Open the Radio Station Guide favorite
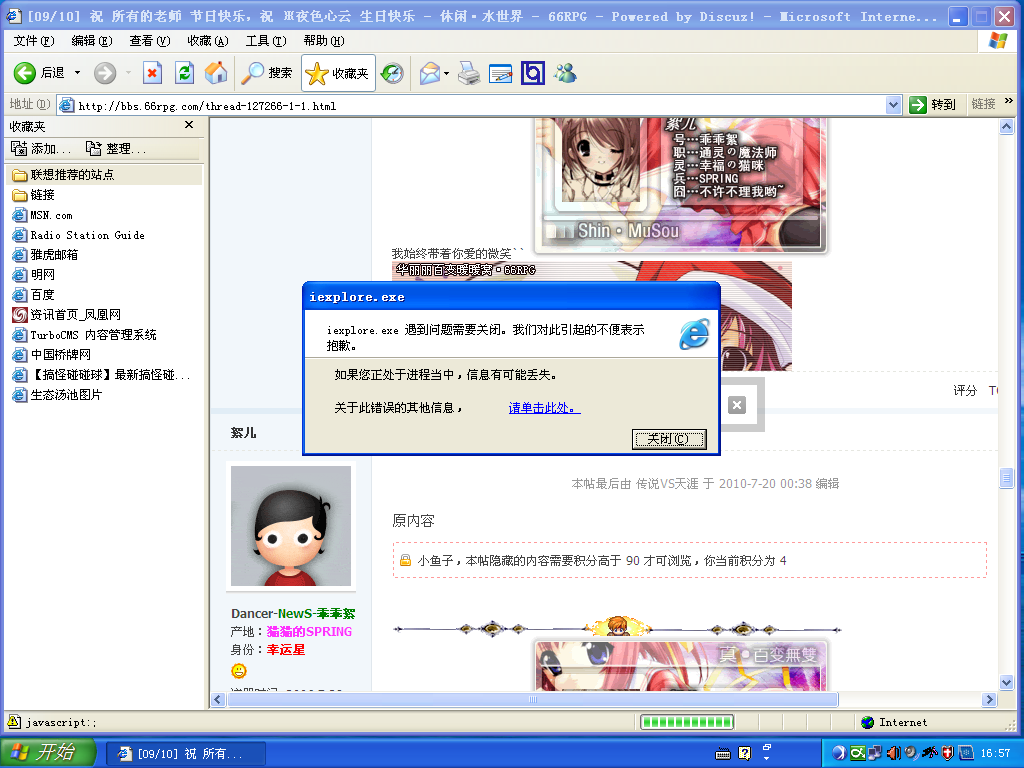This screenshot has height=768, width=1024. point(78,235)
